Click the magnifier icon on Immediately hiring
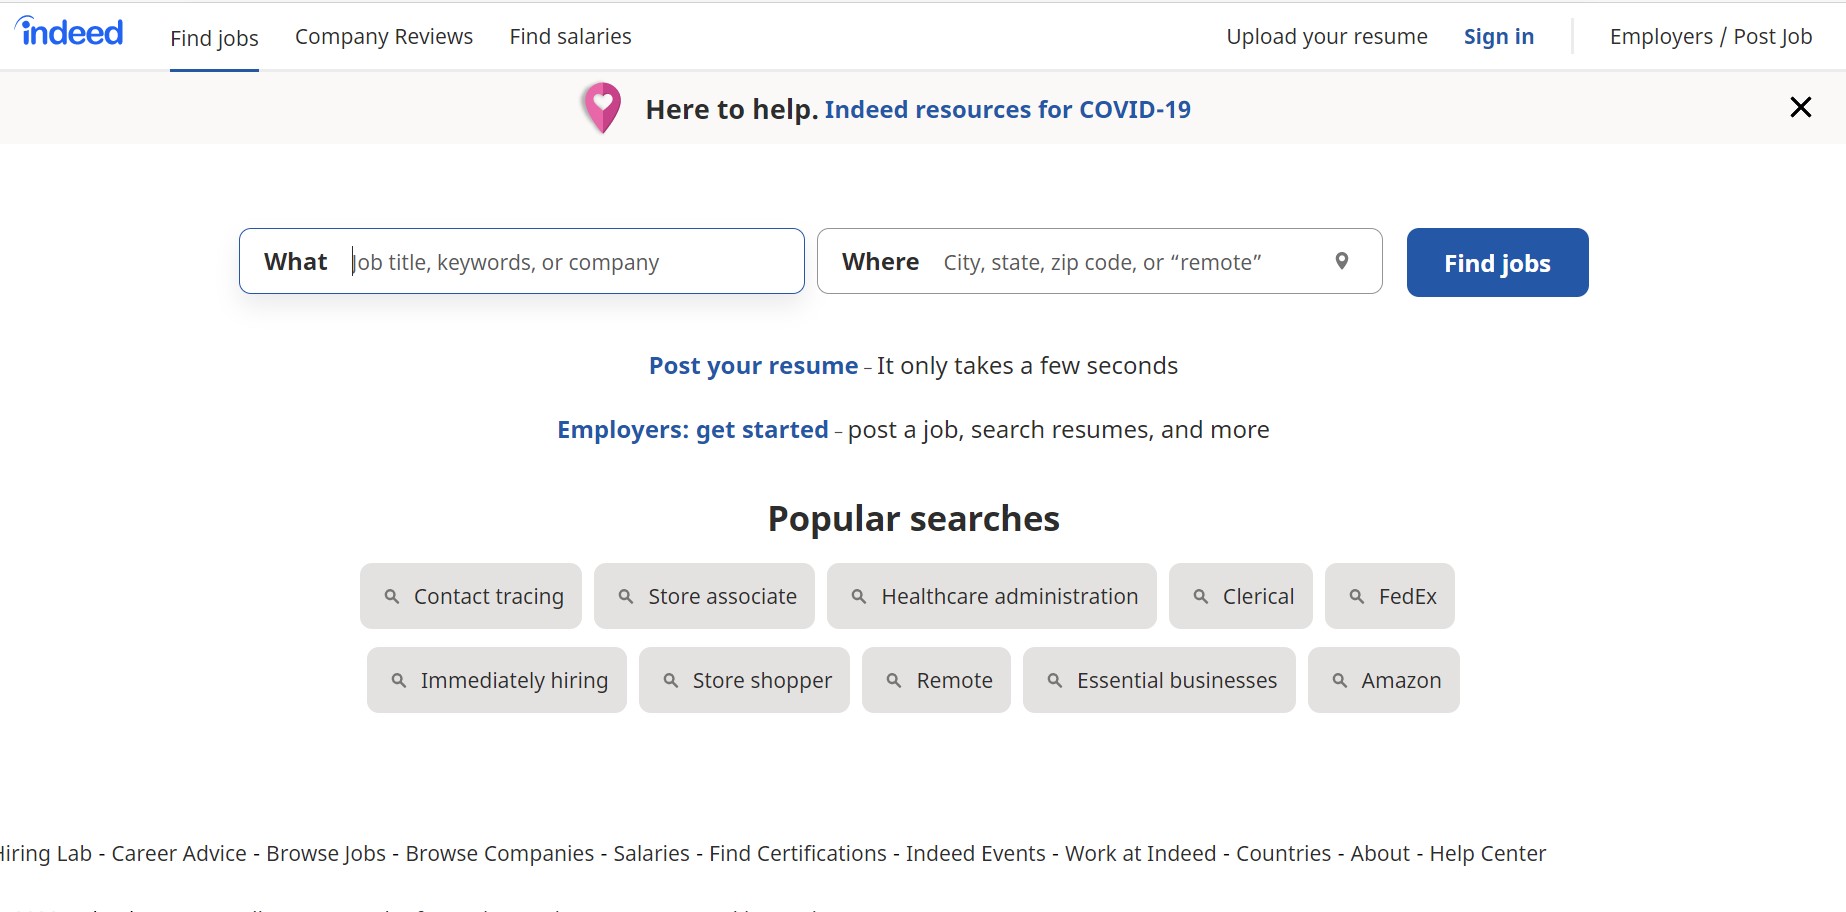 click(399, 680)
